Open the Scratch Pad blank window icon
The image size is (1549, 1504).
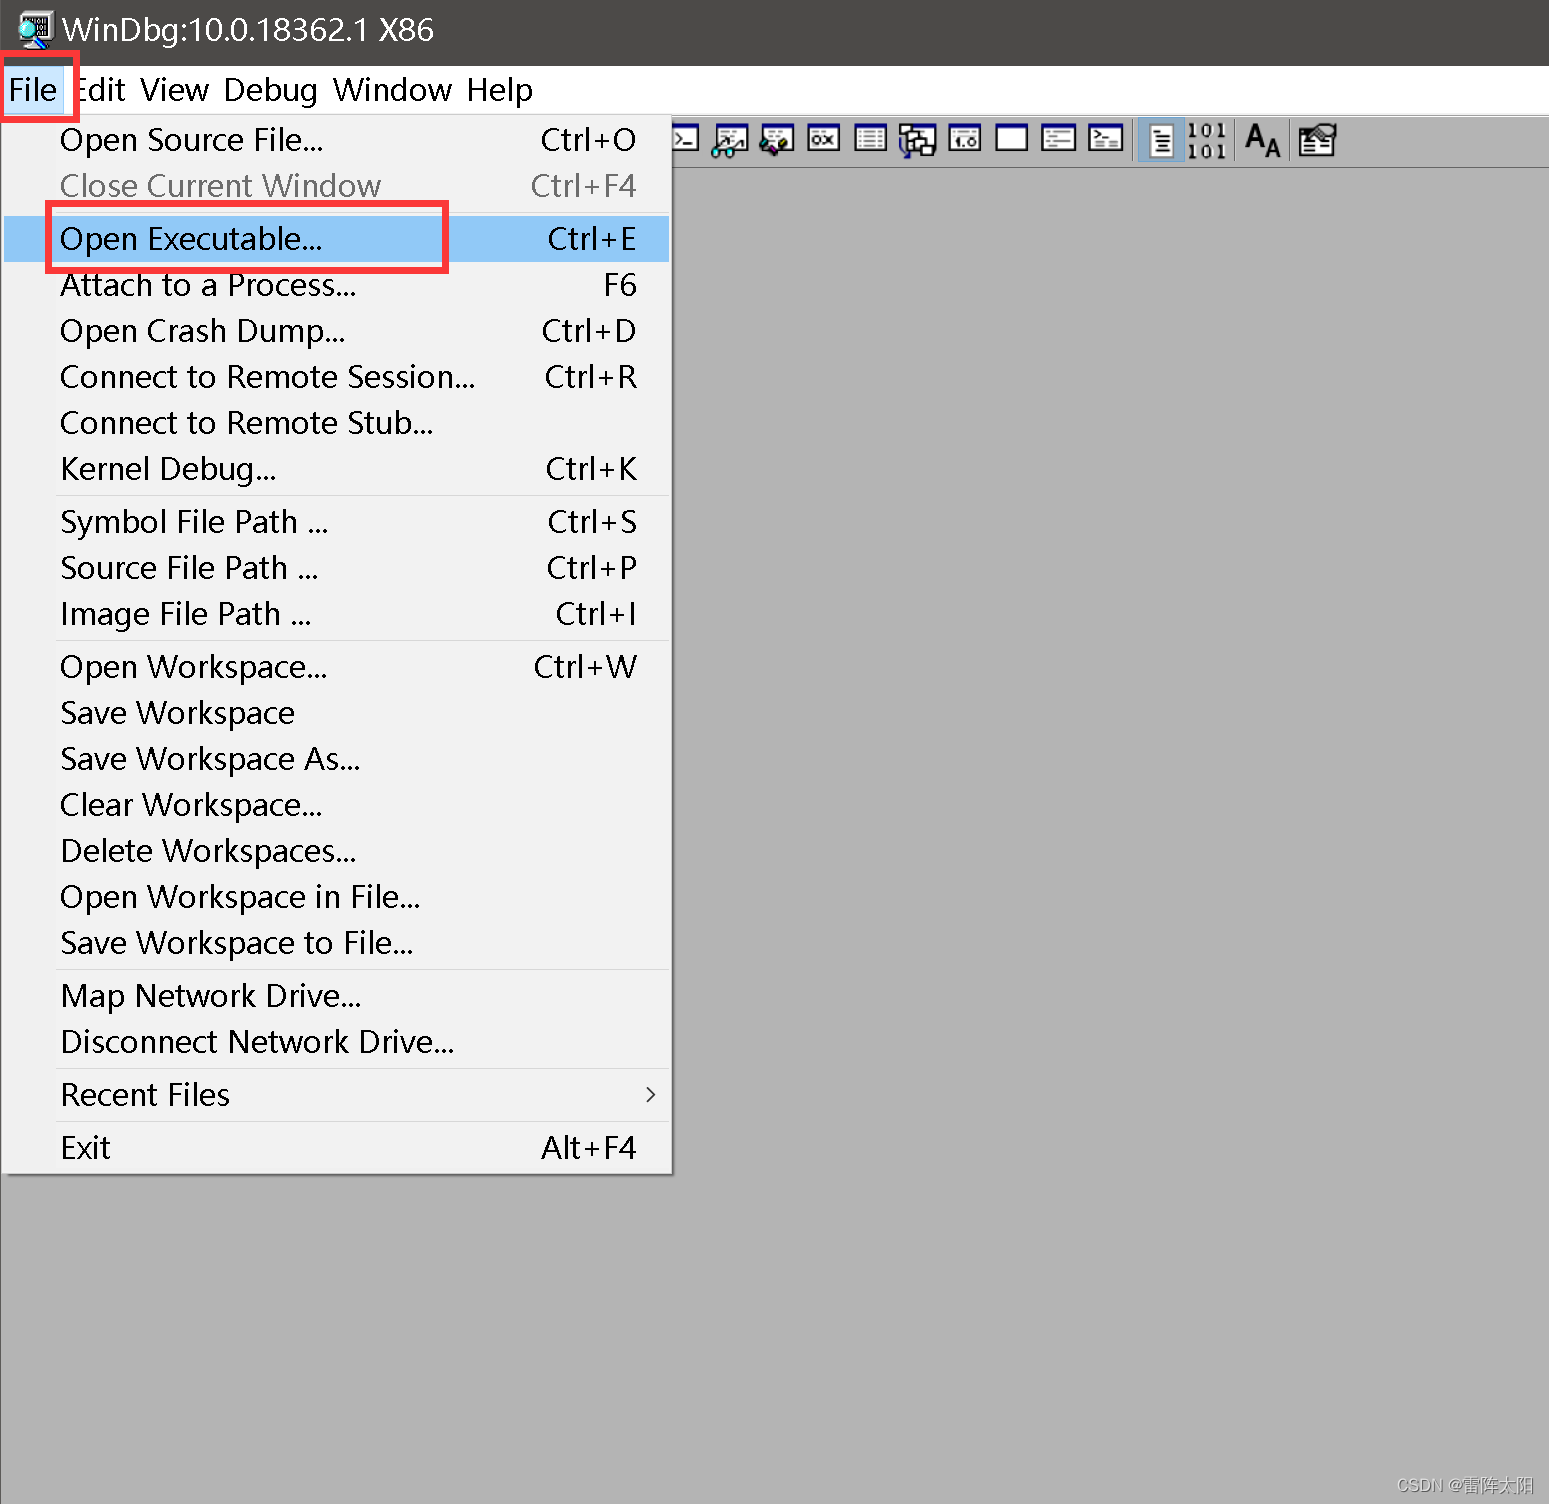pos(1011,139)
